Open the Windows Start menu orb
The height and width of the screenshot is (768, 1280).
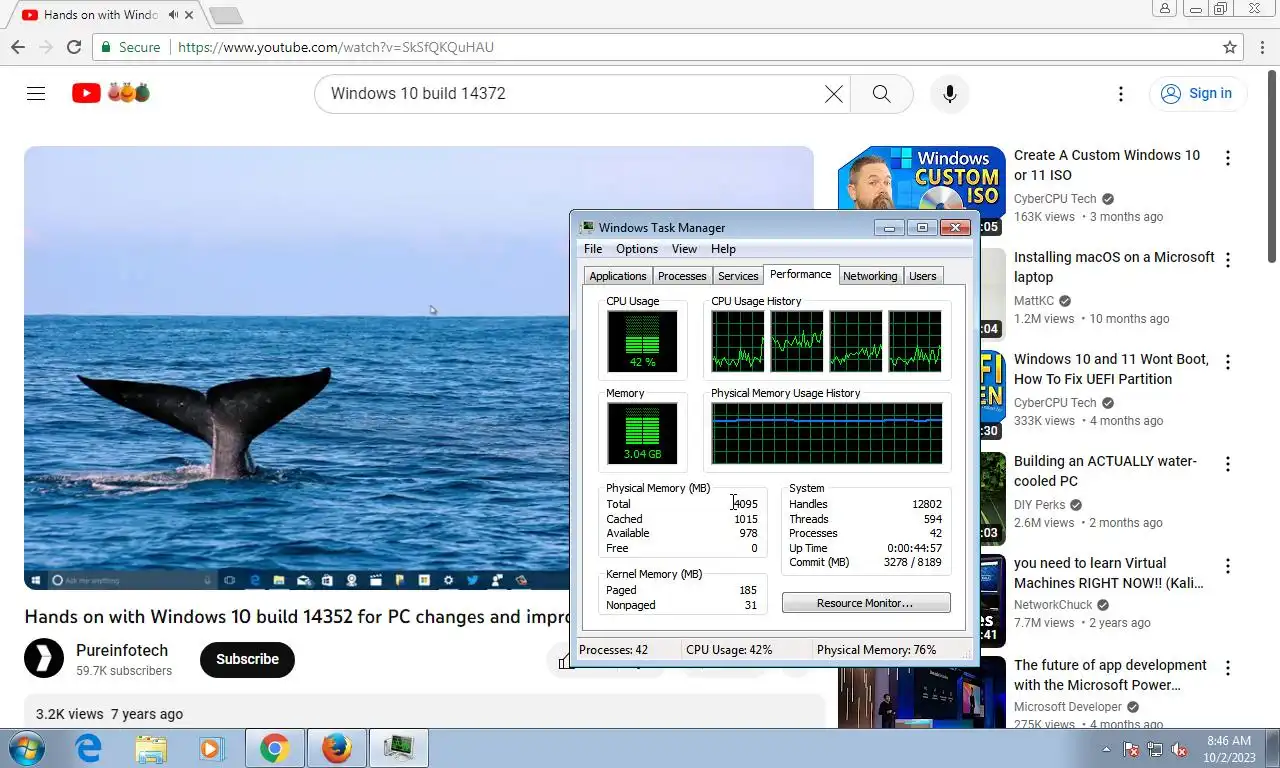point(27,748)
